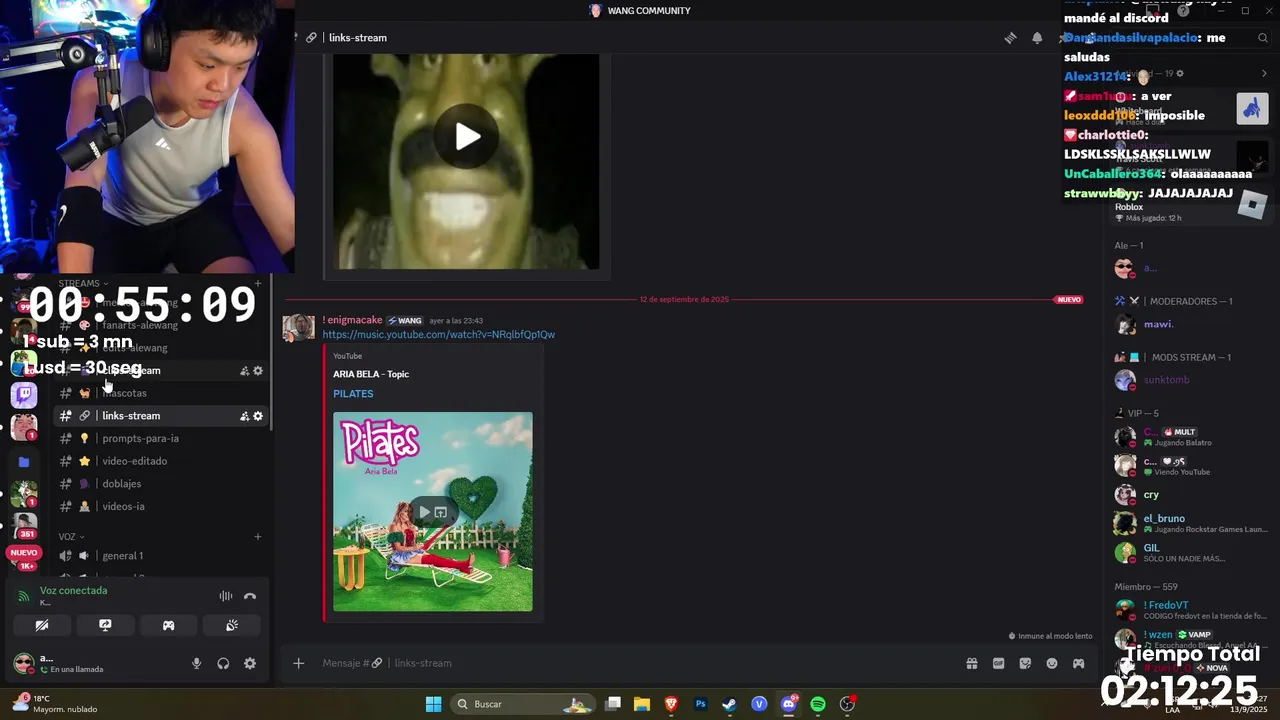Screen dimensions: 1280x720
Task: Open own user avatar status panel
Action: (24, 663)
